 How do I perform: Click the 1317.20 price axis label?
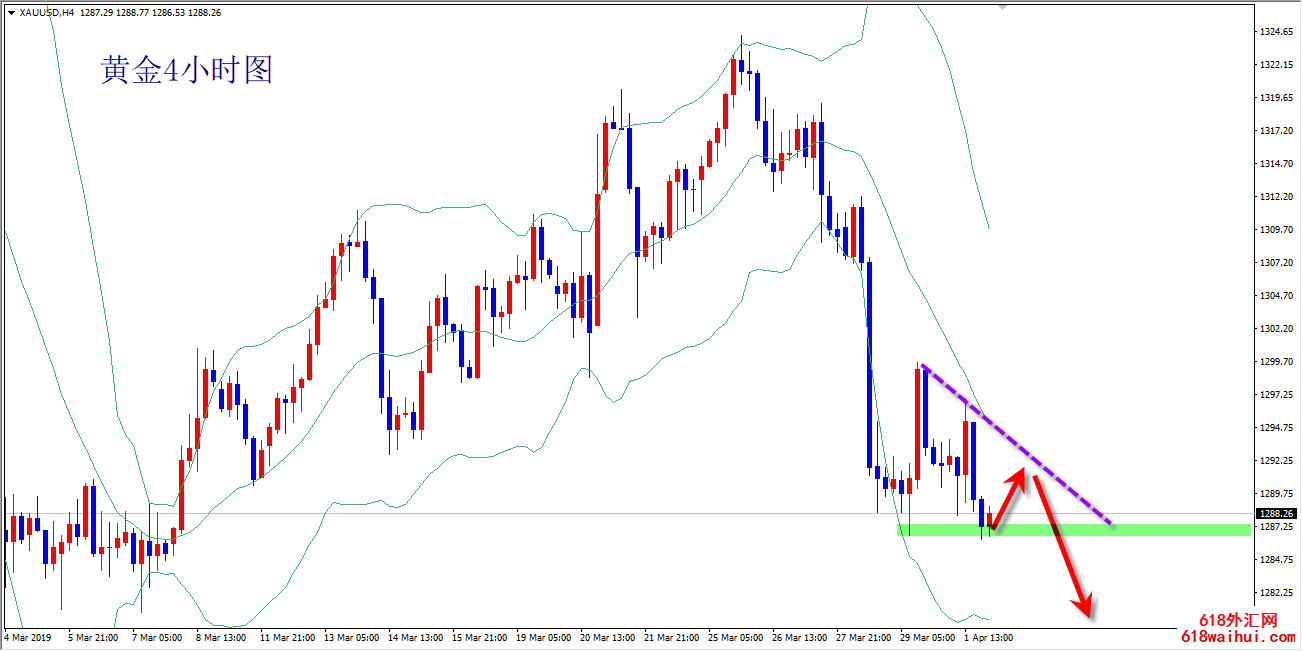1275,131
